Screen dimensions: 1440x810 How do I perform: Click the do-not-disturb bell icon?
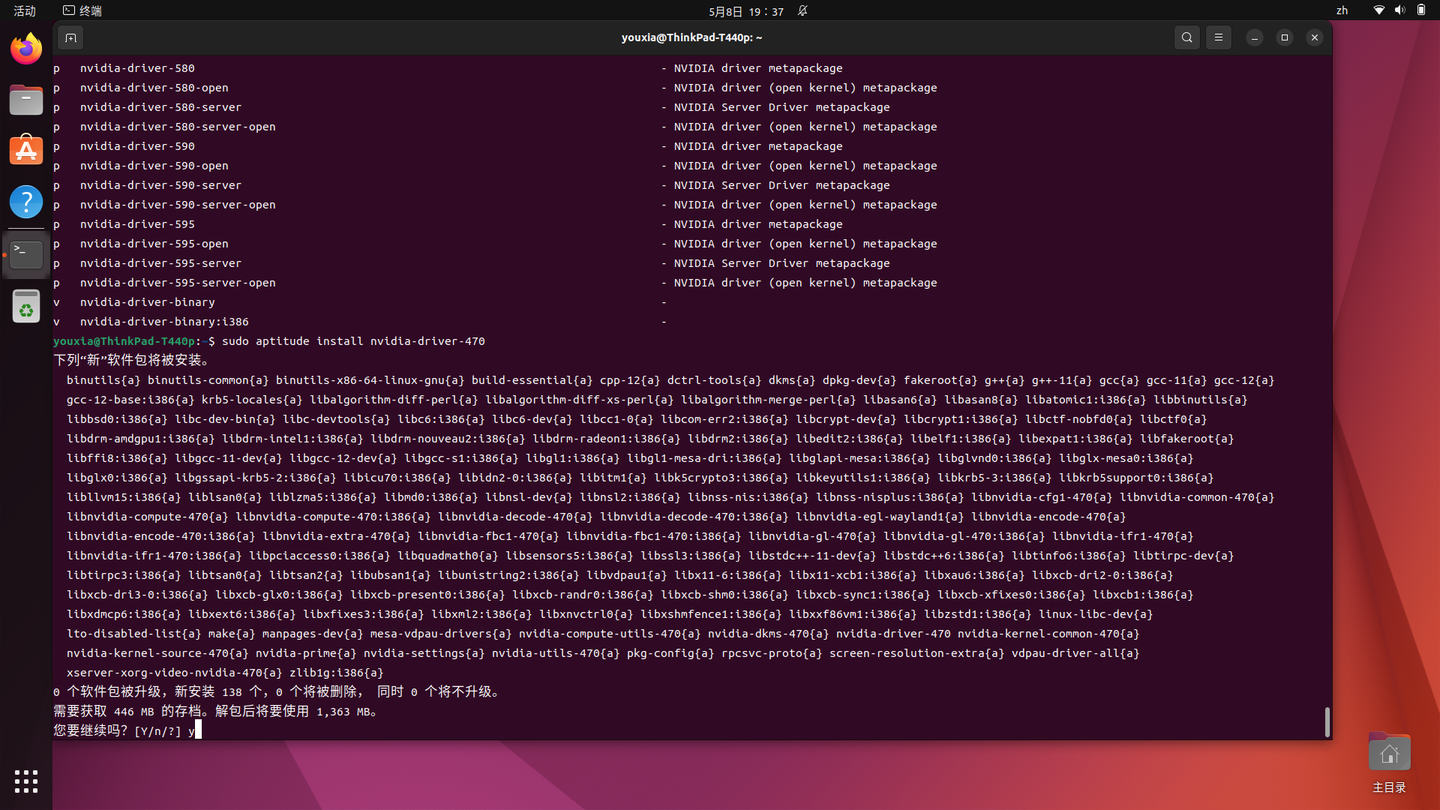click(x=802, y=11)
